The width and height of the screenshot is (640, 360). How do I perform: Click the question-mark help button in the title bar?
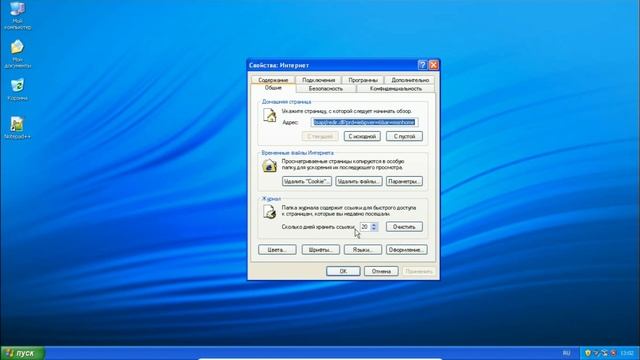[x=422, y=65]
